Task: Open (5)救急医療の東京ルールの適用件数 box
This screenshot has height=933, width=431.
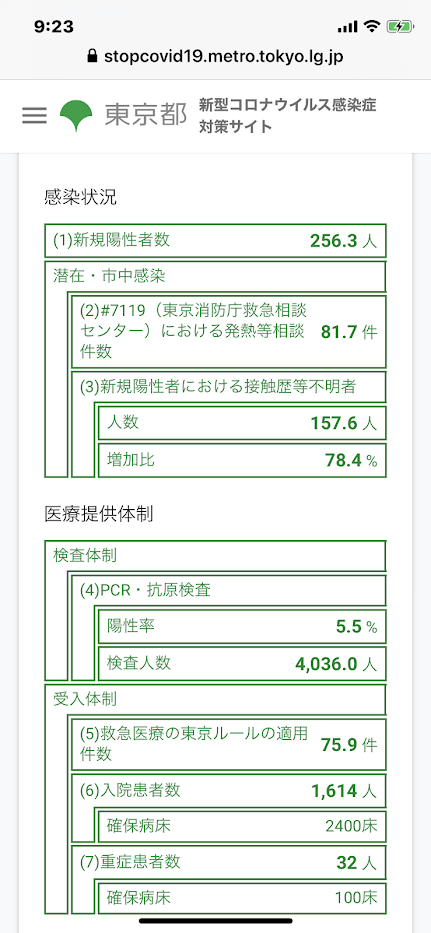Action: pyautogui.click(x=229, y=744)
